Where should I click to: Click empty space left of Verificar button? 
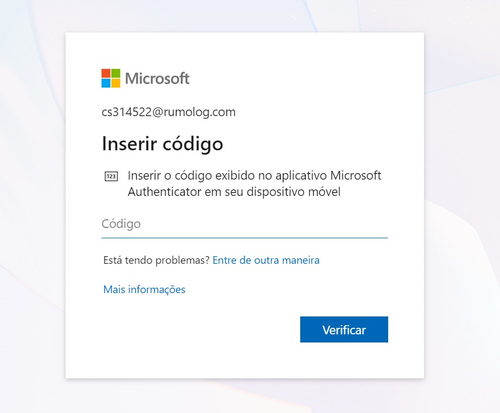point(200,329)
